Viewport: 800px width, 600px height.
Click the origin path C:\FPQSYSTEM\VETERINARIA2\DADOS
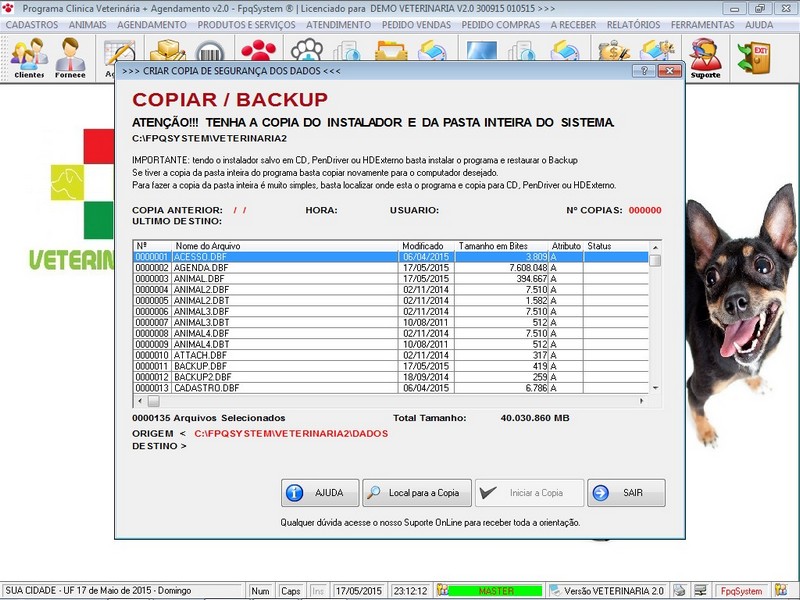[x=291, y=434]
